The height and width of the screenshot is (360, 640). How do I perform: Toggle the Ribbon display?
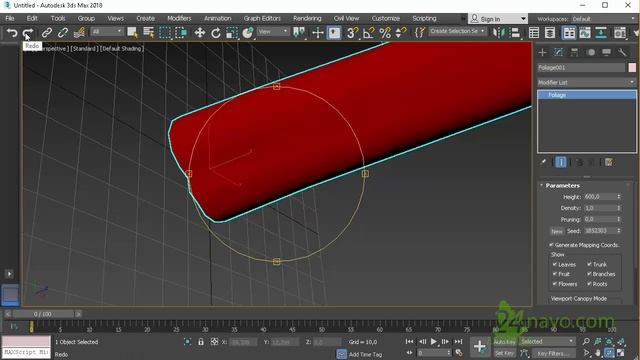point(569,33)
